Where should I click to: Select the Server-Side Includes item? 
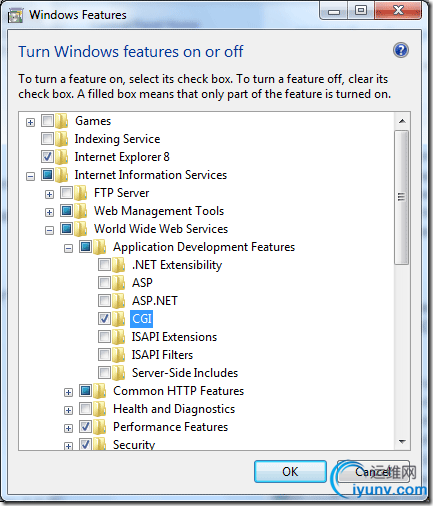coord(185,373)
